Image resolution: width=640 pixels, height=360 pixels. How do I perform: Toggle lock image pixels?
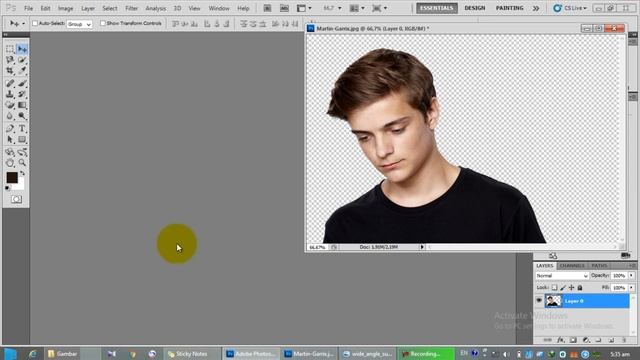[x=563, y=288]
